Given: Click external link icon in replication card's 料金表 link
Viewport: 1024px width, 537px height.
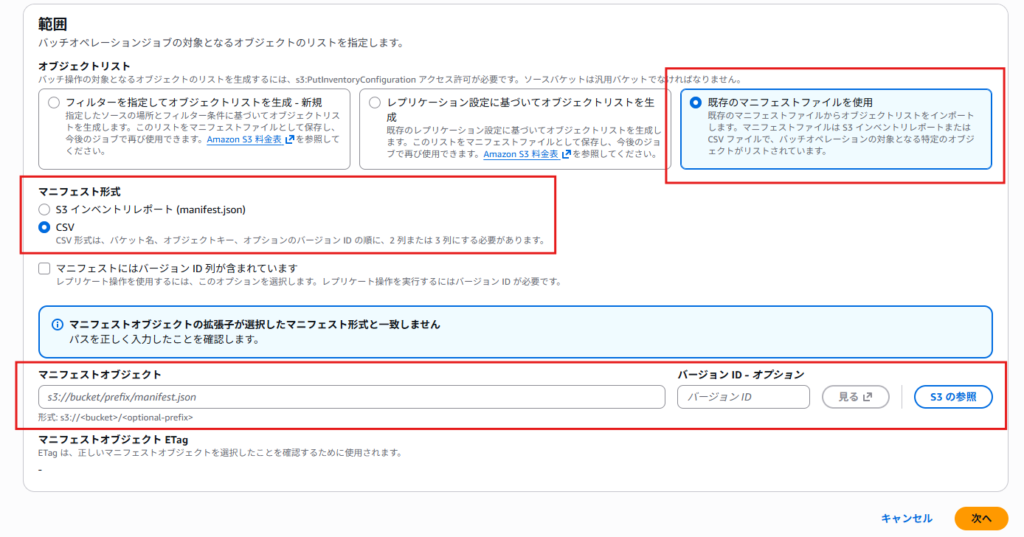Looking at the screenshot, I should tap(566, 154).
